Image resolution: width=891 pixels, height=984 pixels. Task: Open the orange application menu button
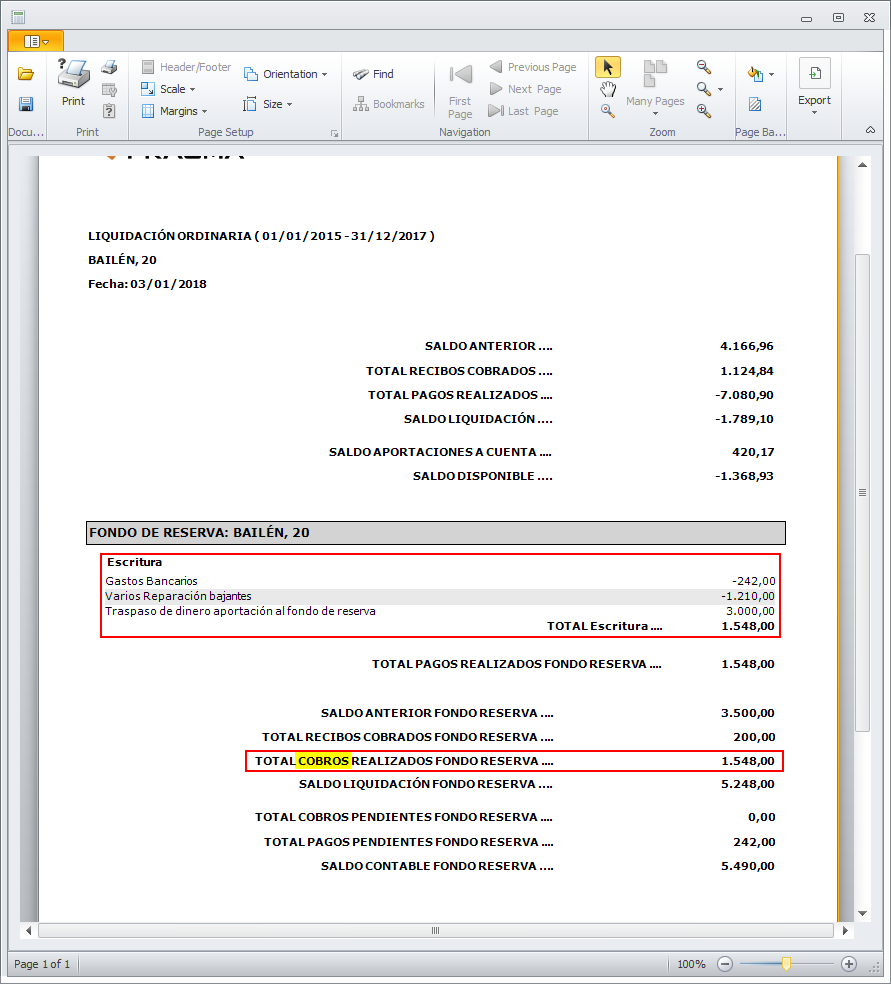click(x=36, y=41)
